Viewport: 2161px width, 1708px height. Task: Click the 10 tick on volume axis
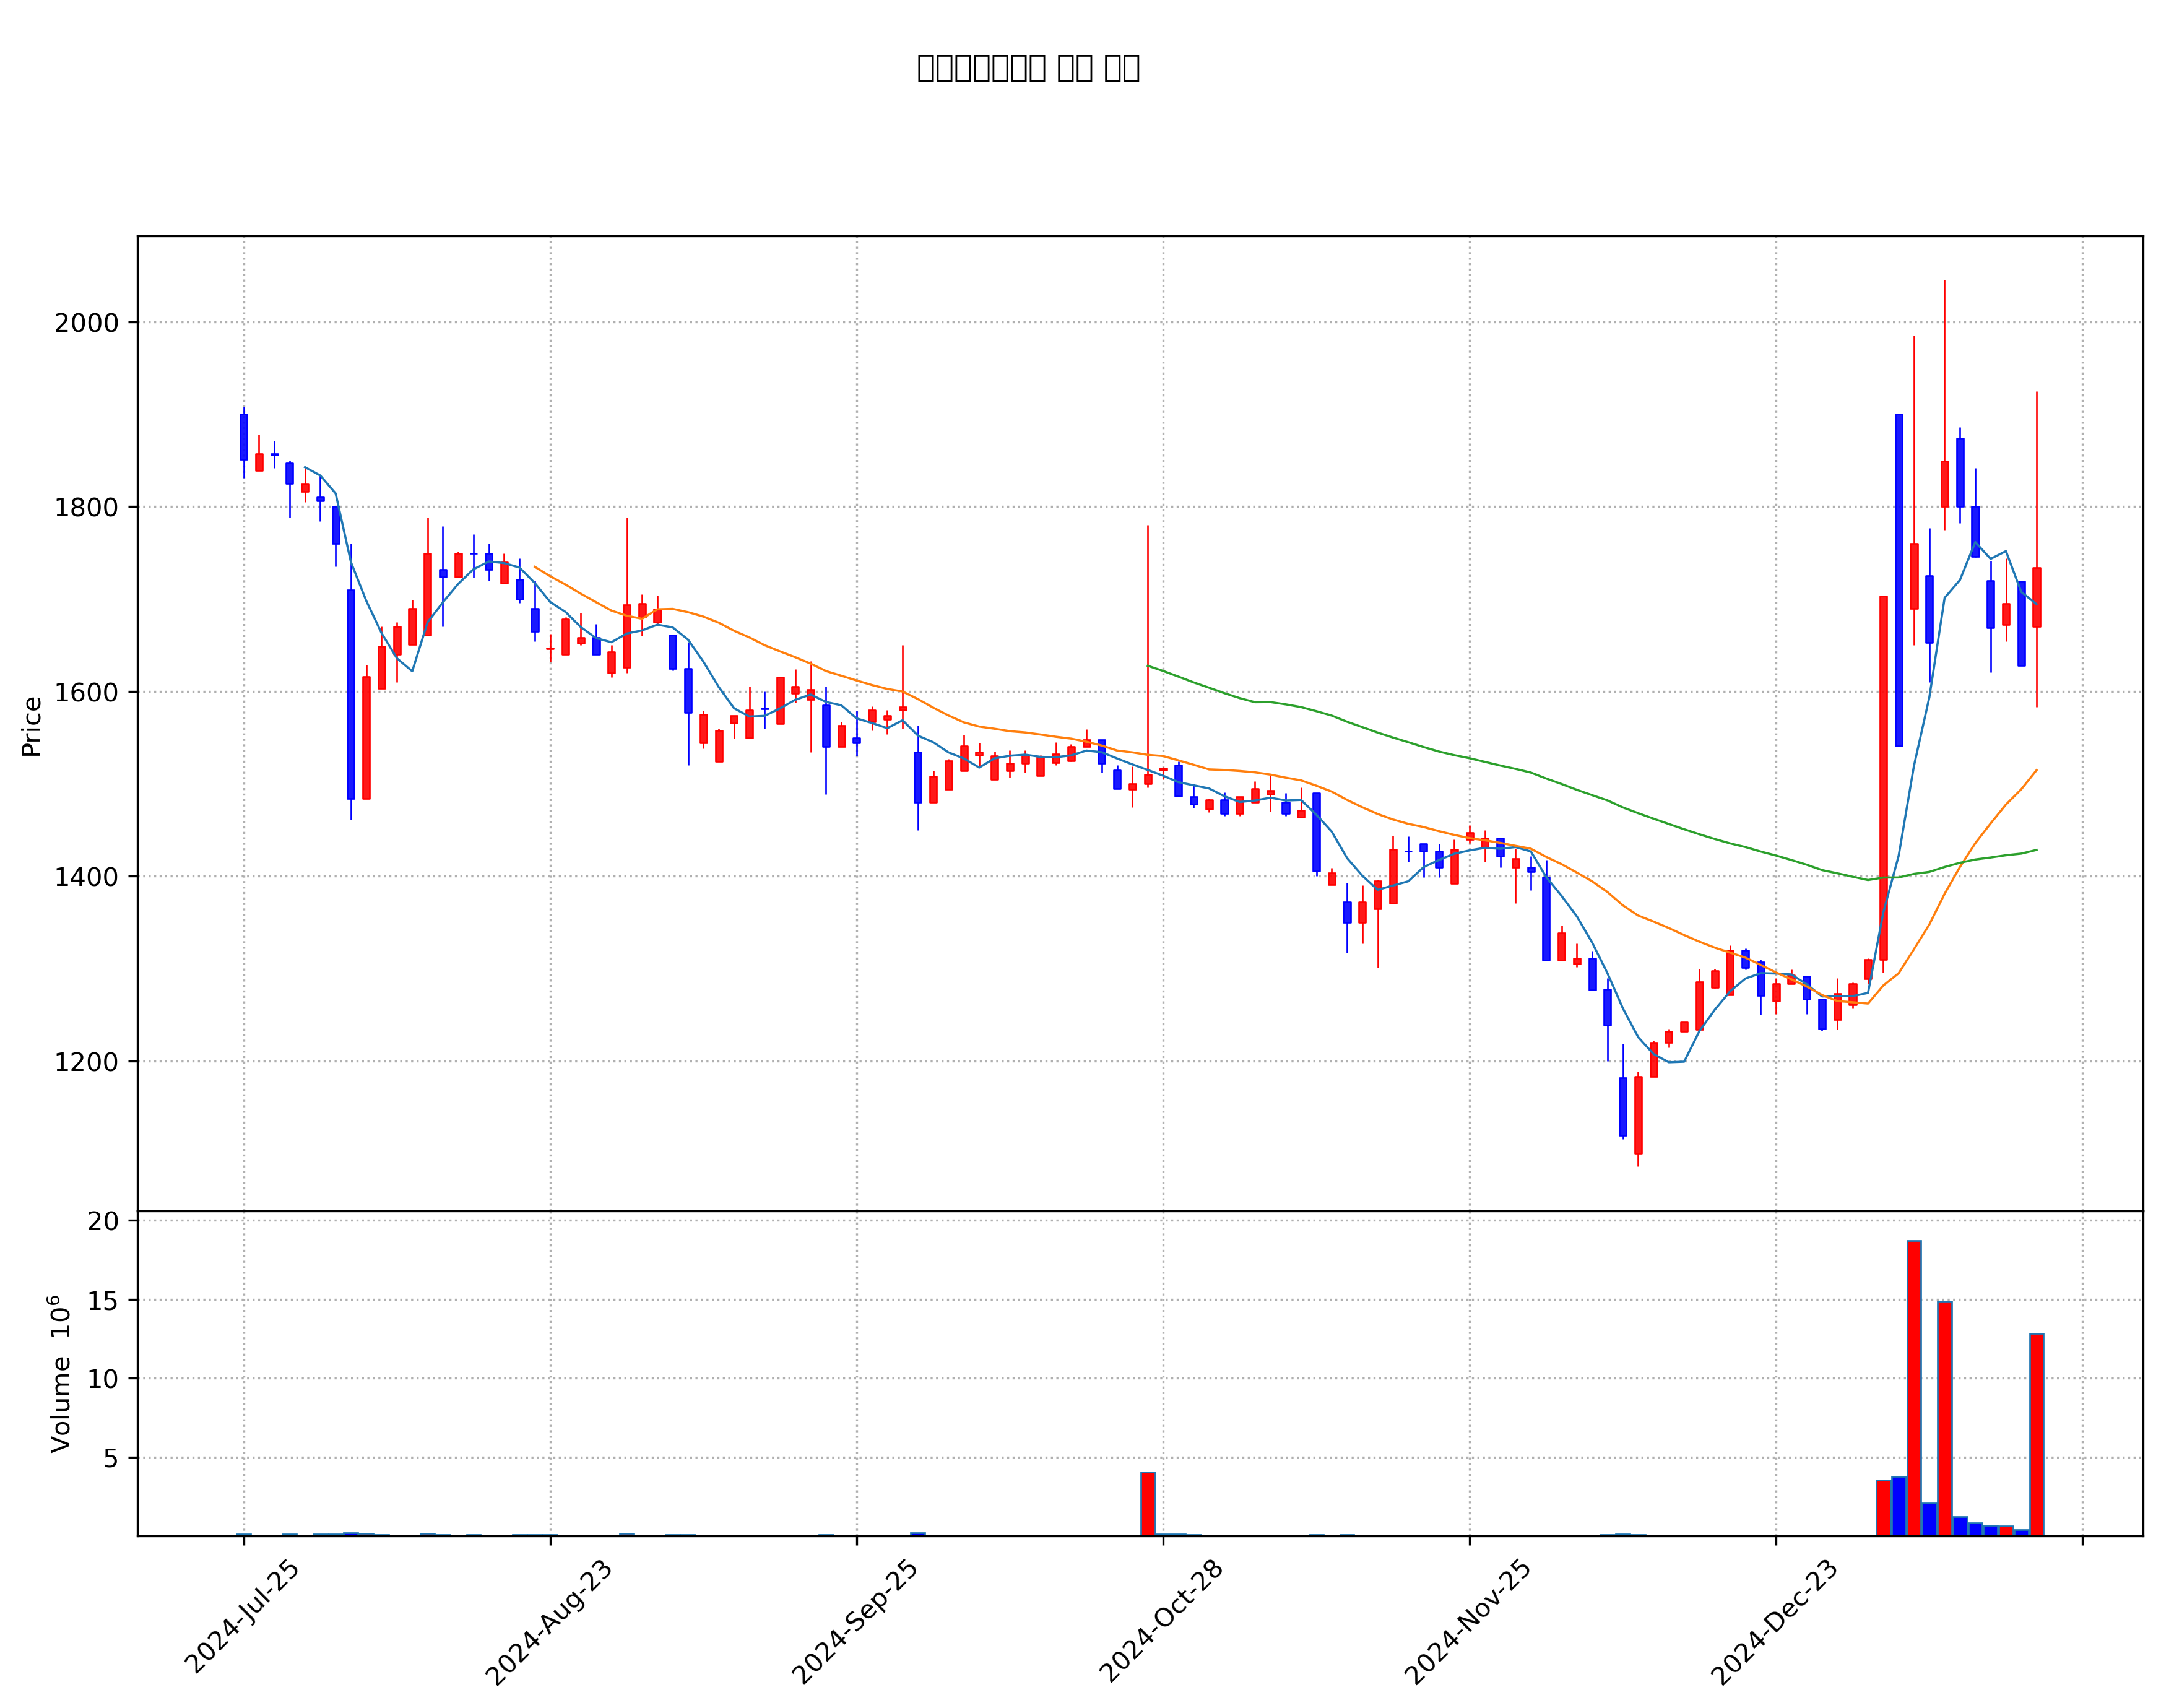pyautogui.click(x=103, y=1380)
